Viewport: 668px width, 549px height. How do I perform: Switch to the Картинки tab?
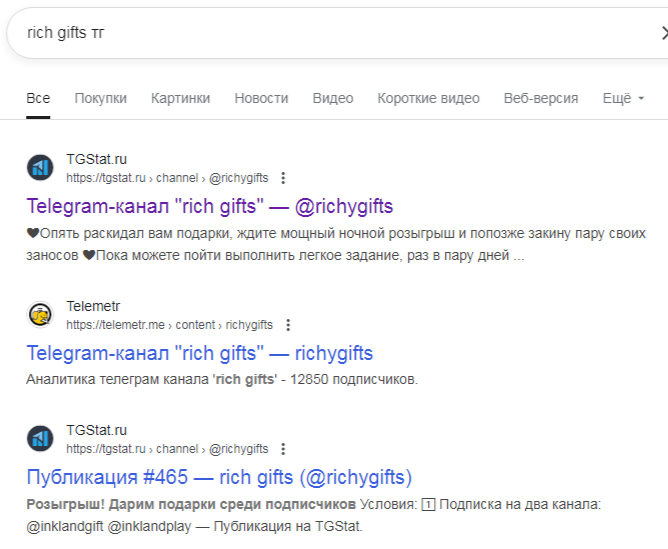click(180, 98)
